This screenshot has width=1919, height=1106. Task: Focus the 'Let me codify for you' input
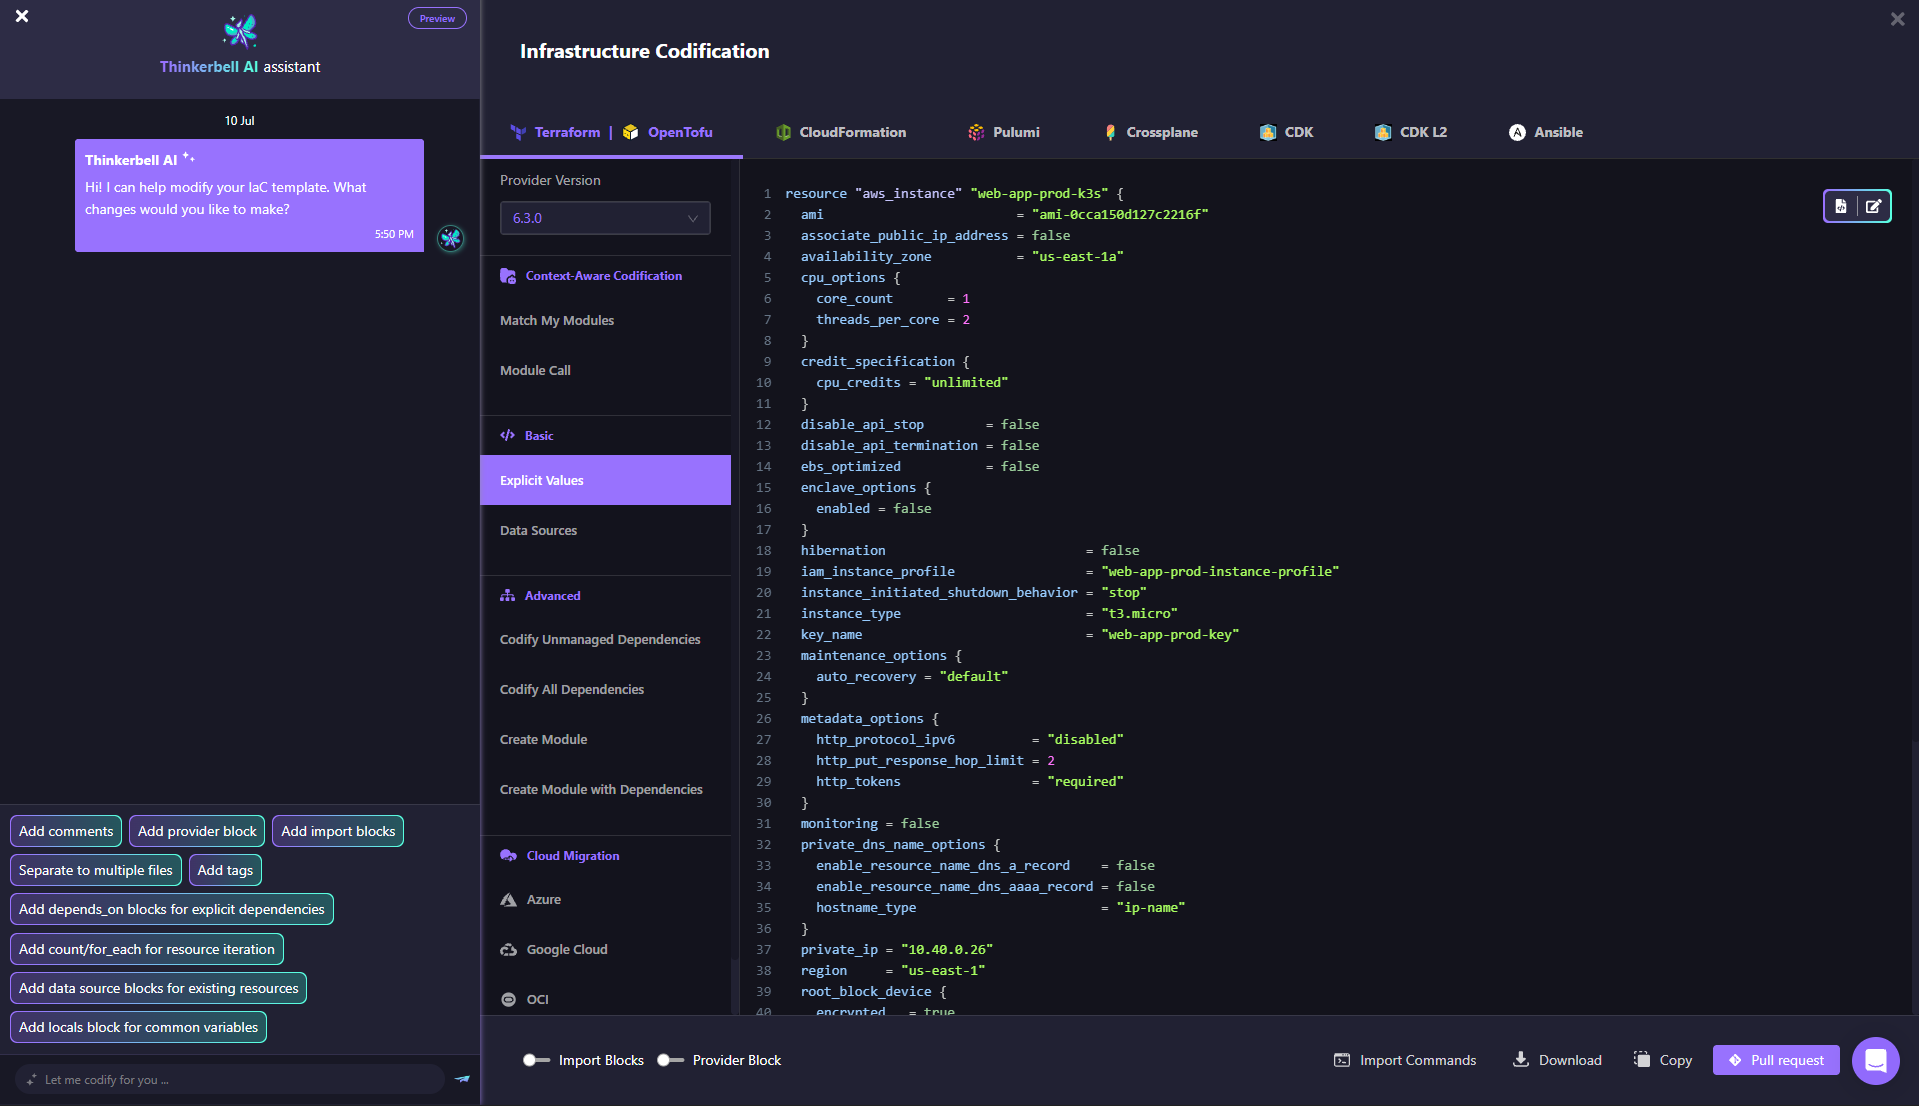click(x=230, y=1079)
